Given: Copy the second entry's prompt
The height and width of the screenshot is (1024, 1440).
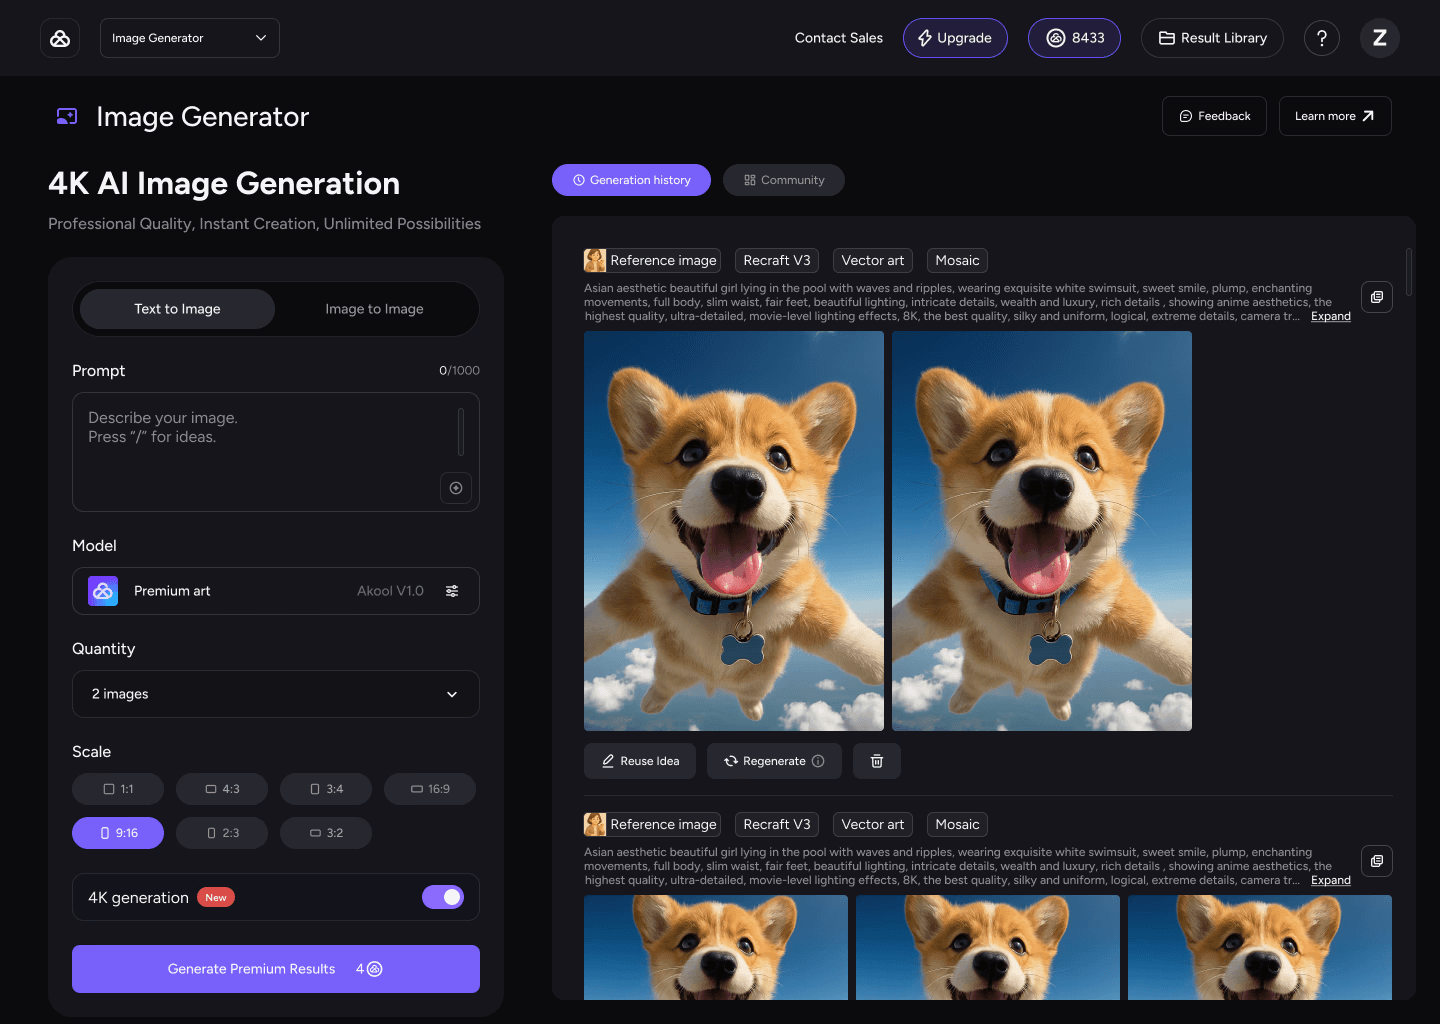Looking at the screenshot, I should 1377,861.
